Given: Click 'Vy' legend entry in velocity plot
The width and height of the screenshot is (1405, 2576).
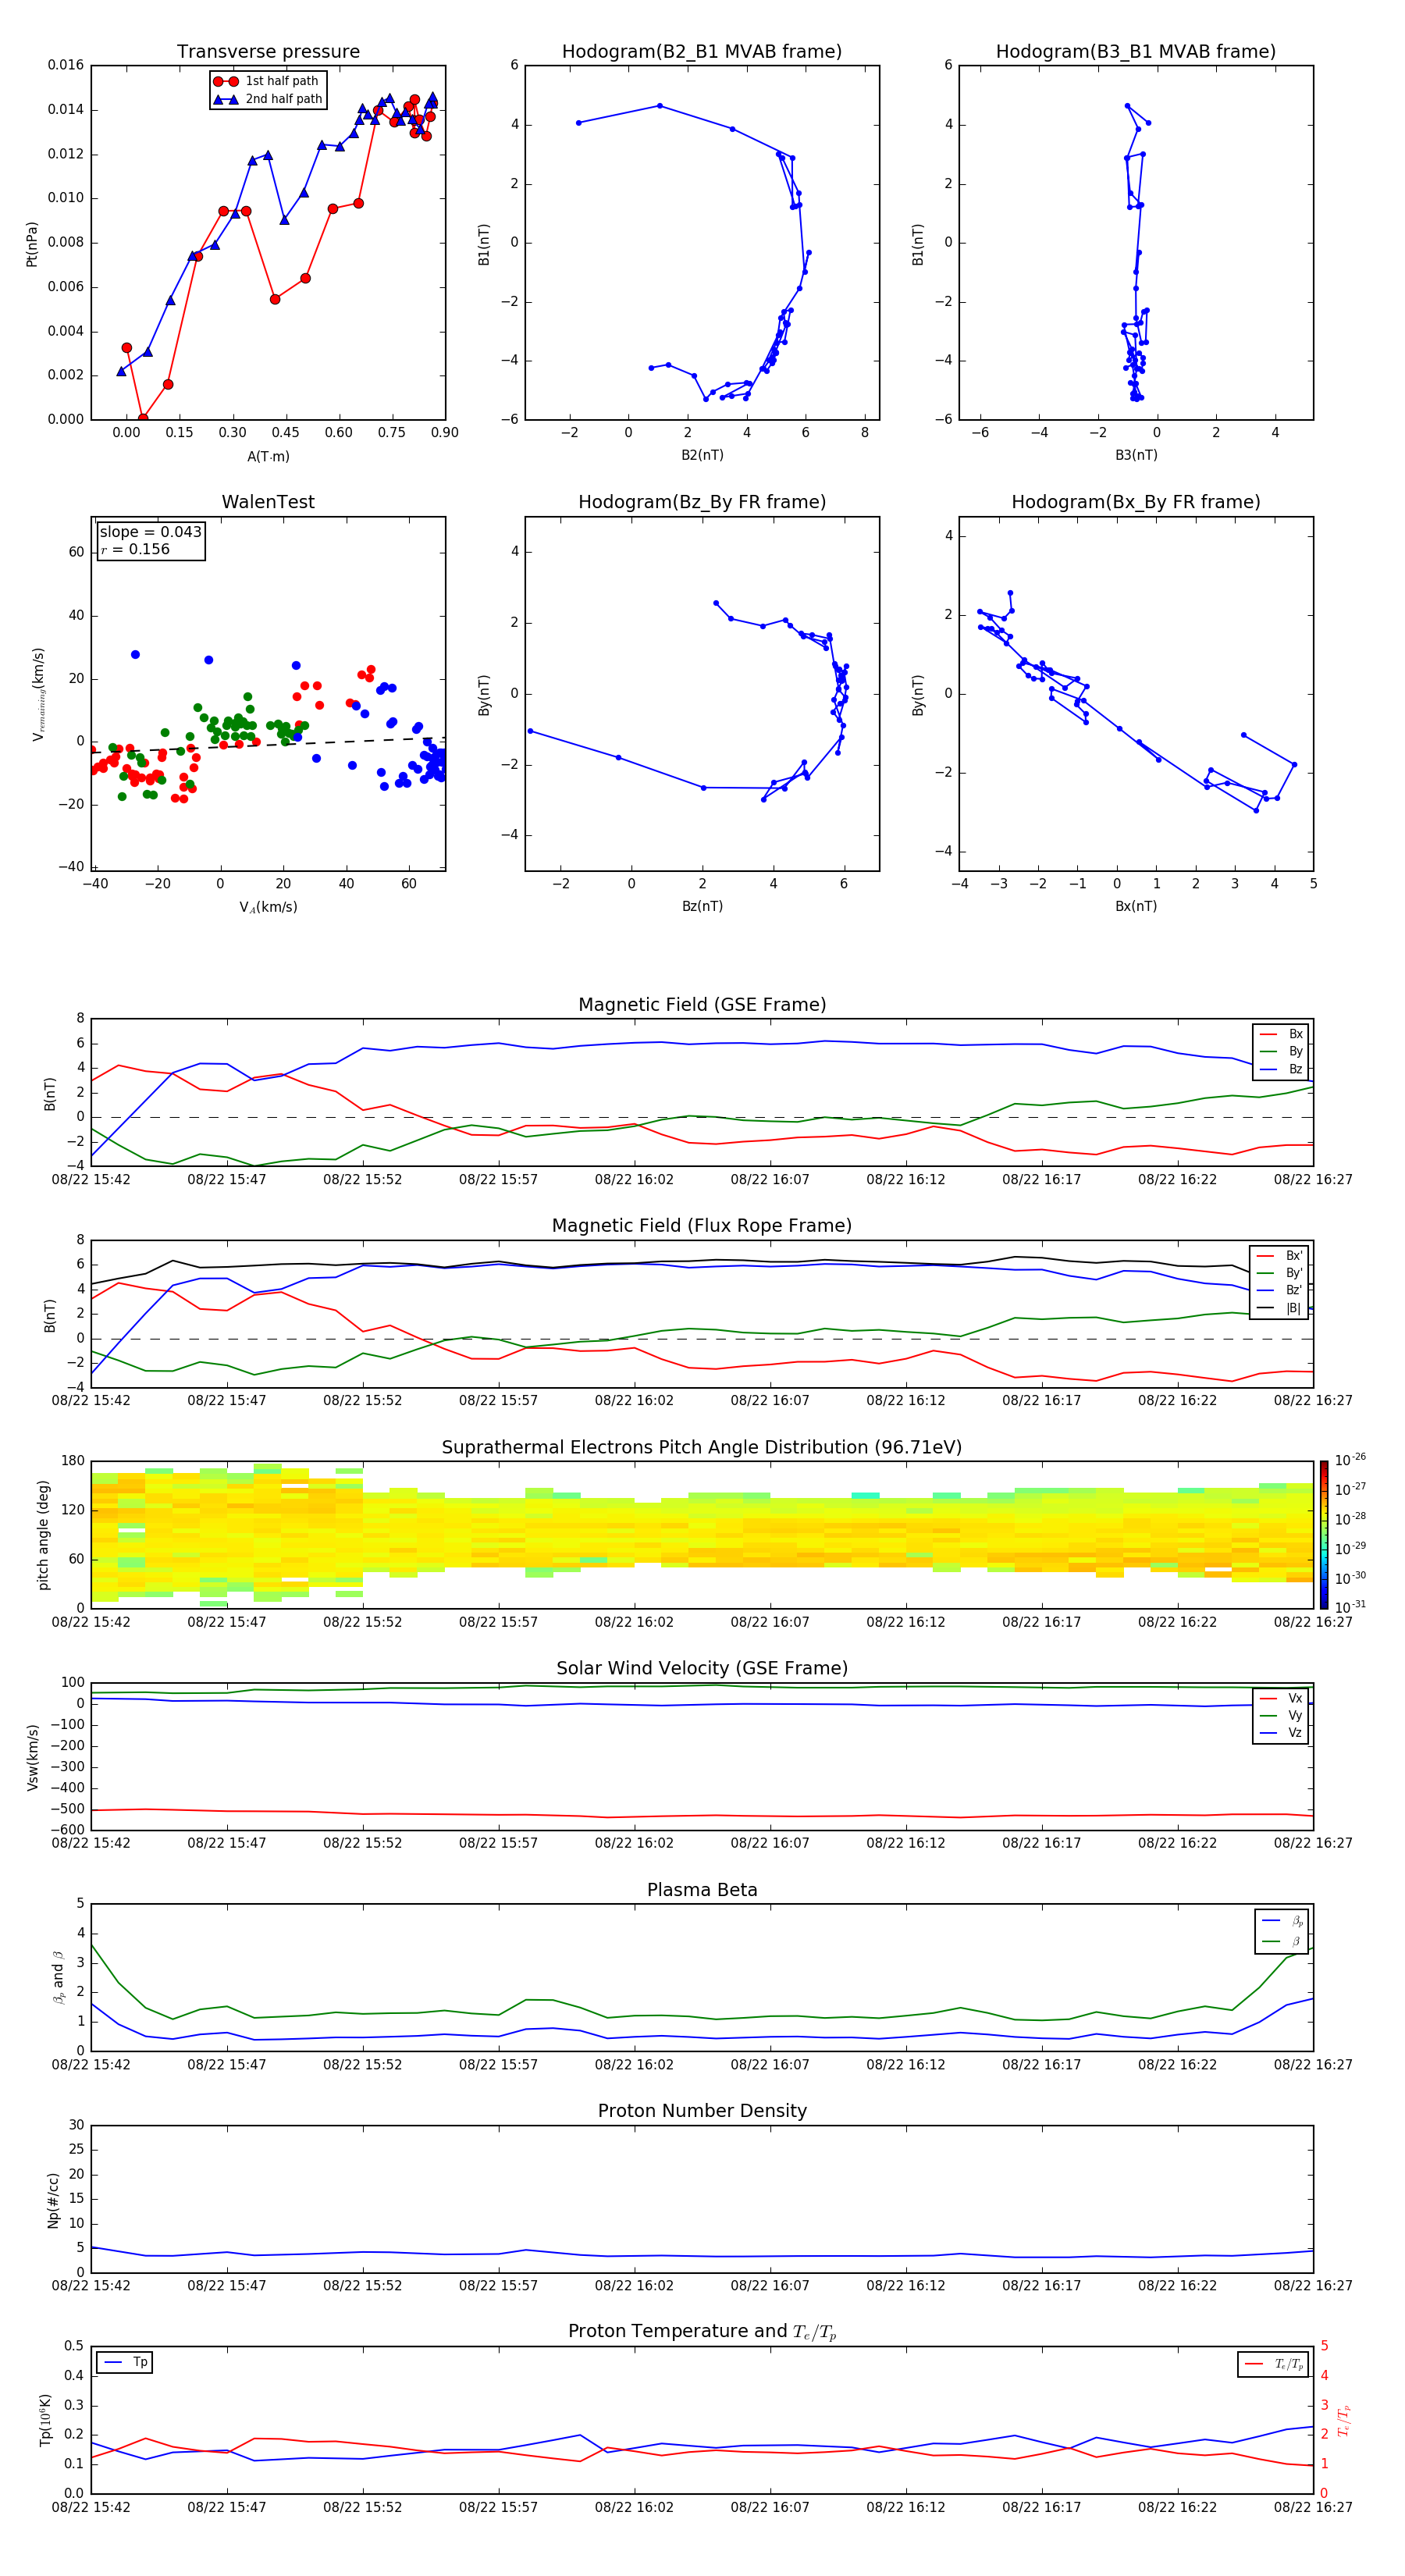Looking at the screenshot, I should [1282, 1715].
